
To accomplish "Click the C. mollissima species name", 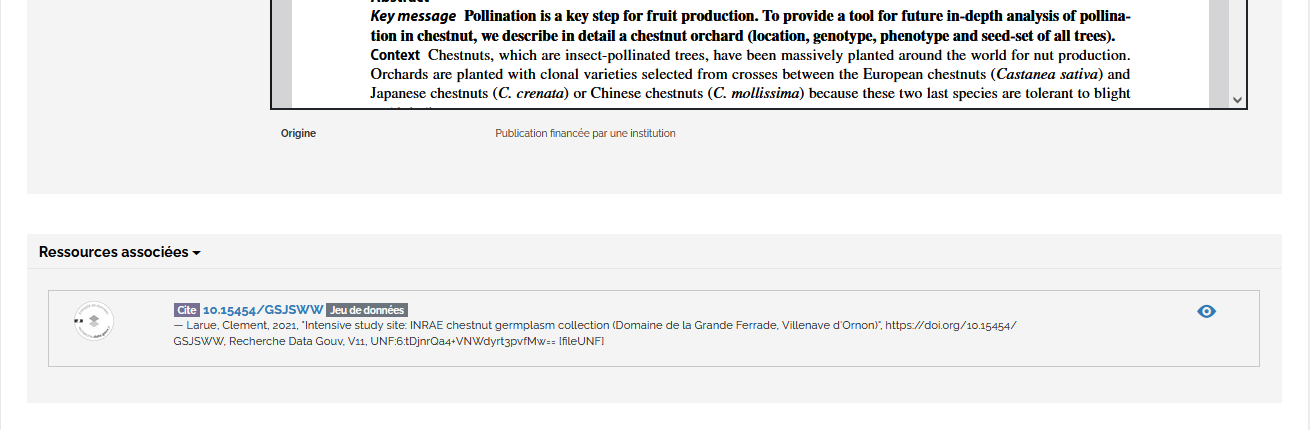I will tap(758, 93).
